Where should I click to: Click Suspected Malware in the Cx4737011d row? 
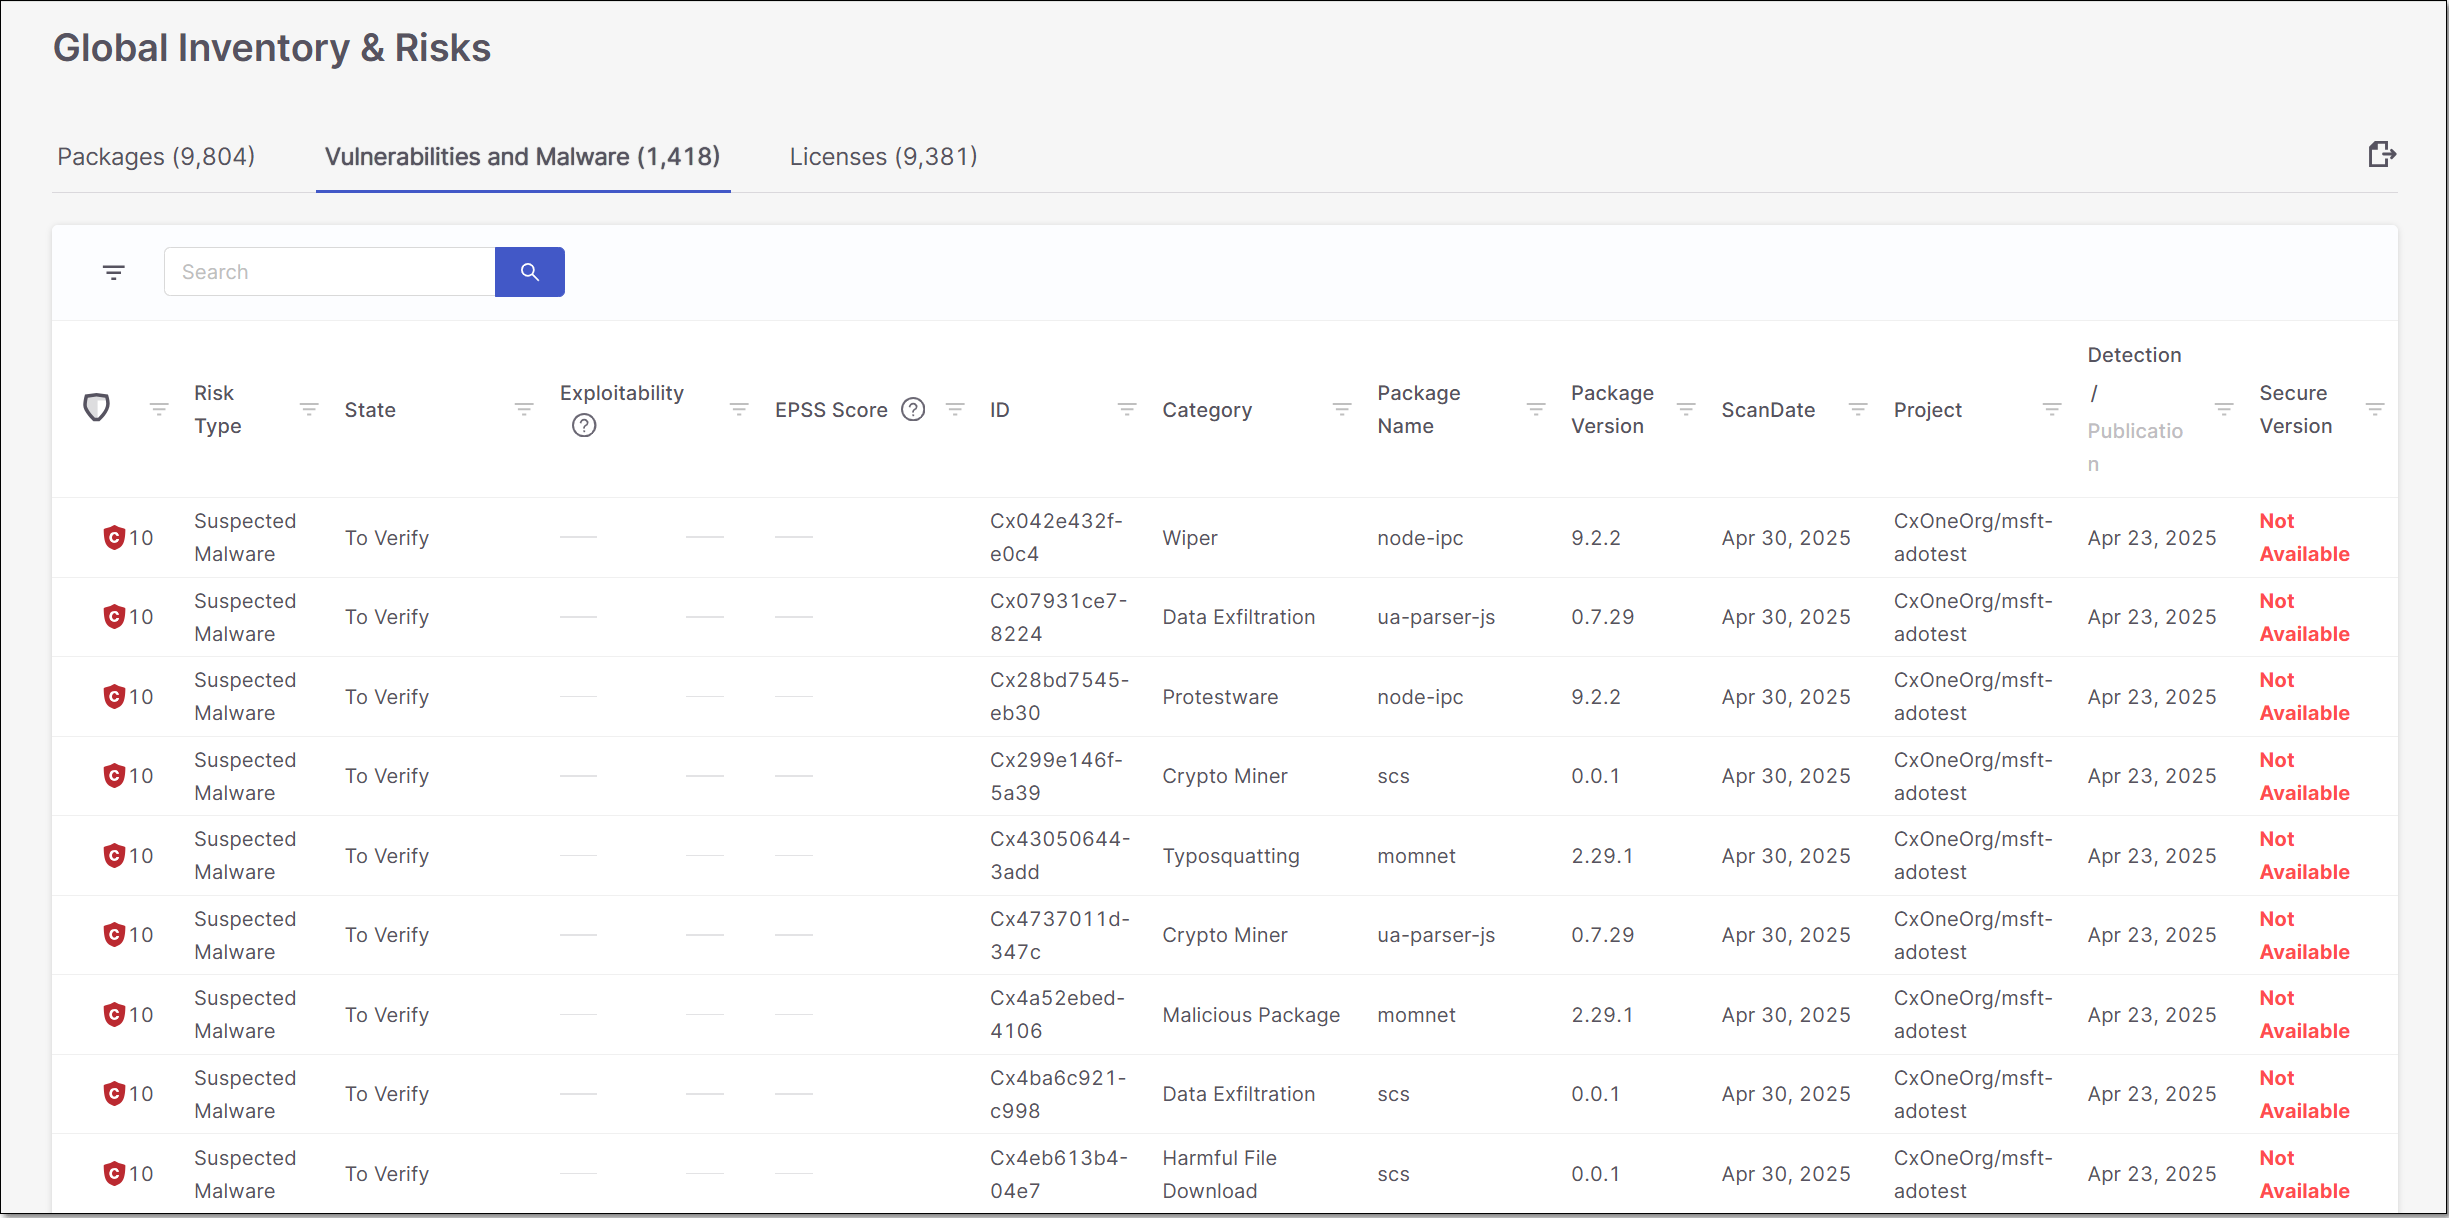click(245, 935)
